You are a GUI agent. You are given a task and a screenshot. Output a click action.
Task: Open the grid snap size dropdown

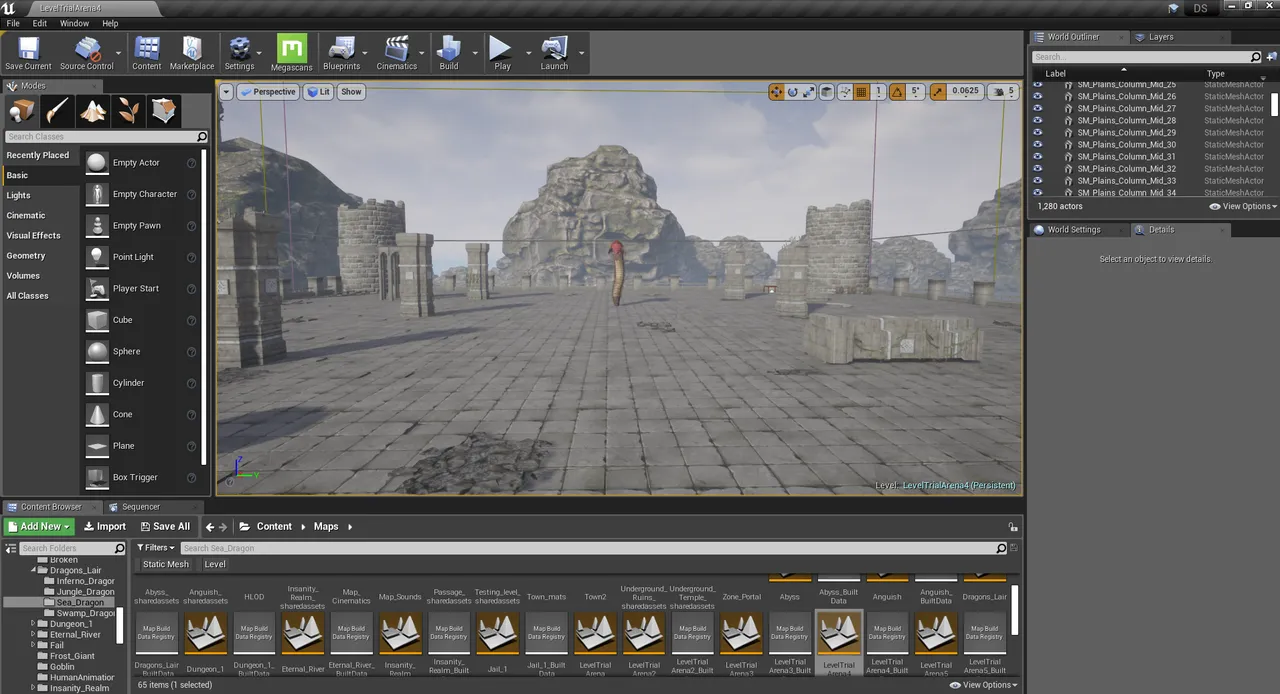(879, 92)
